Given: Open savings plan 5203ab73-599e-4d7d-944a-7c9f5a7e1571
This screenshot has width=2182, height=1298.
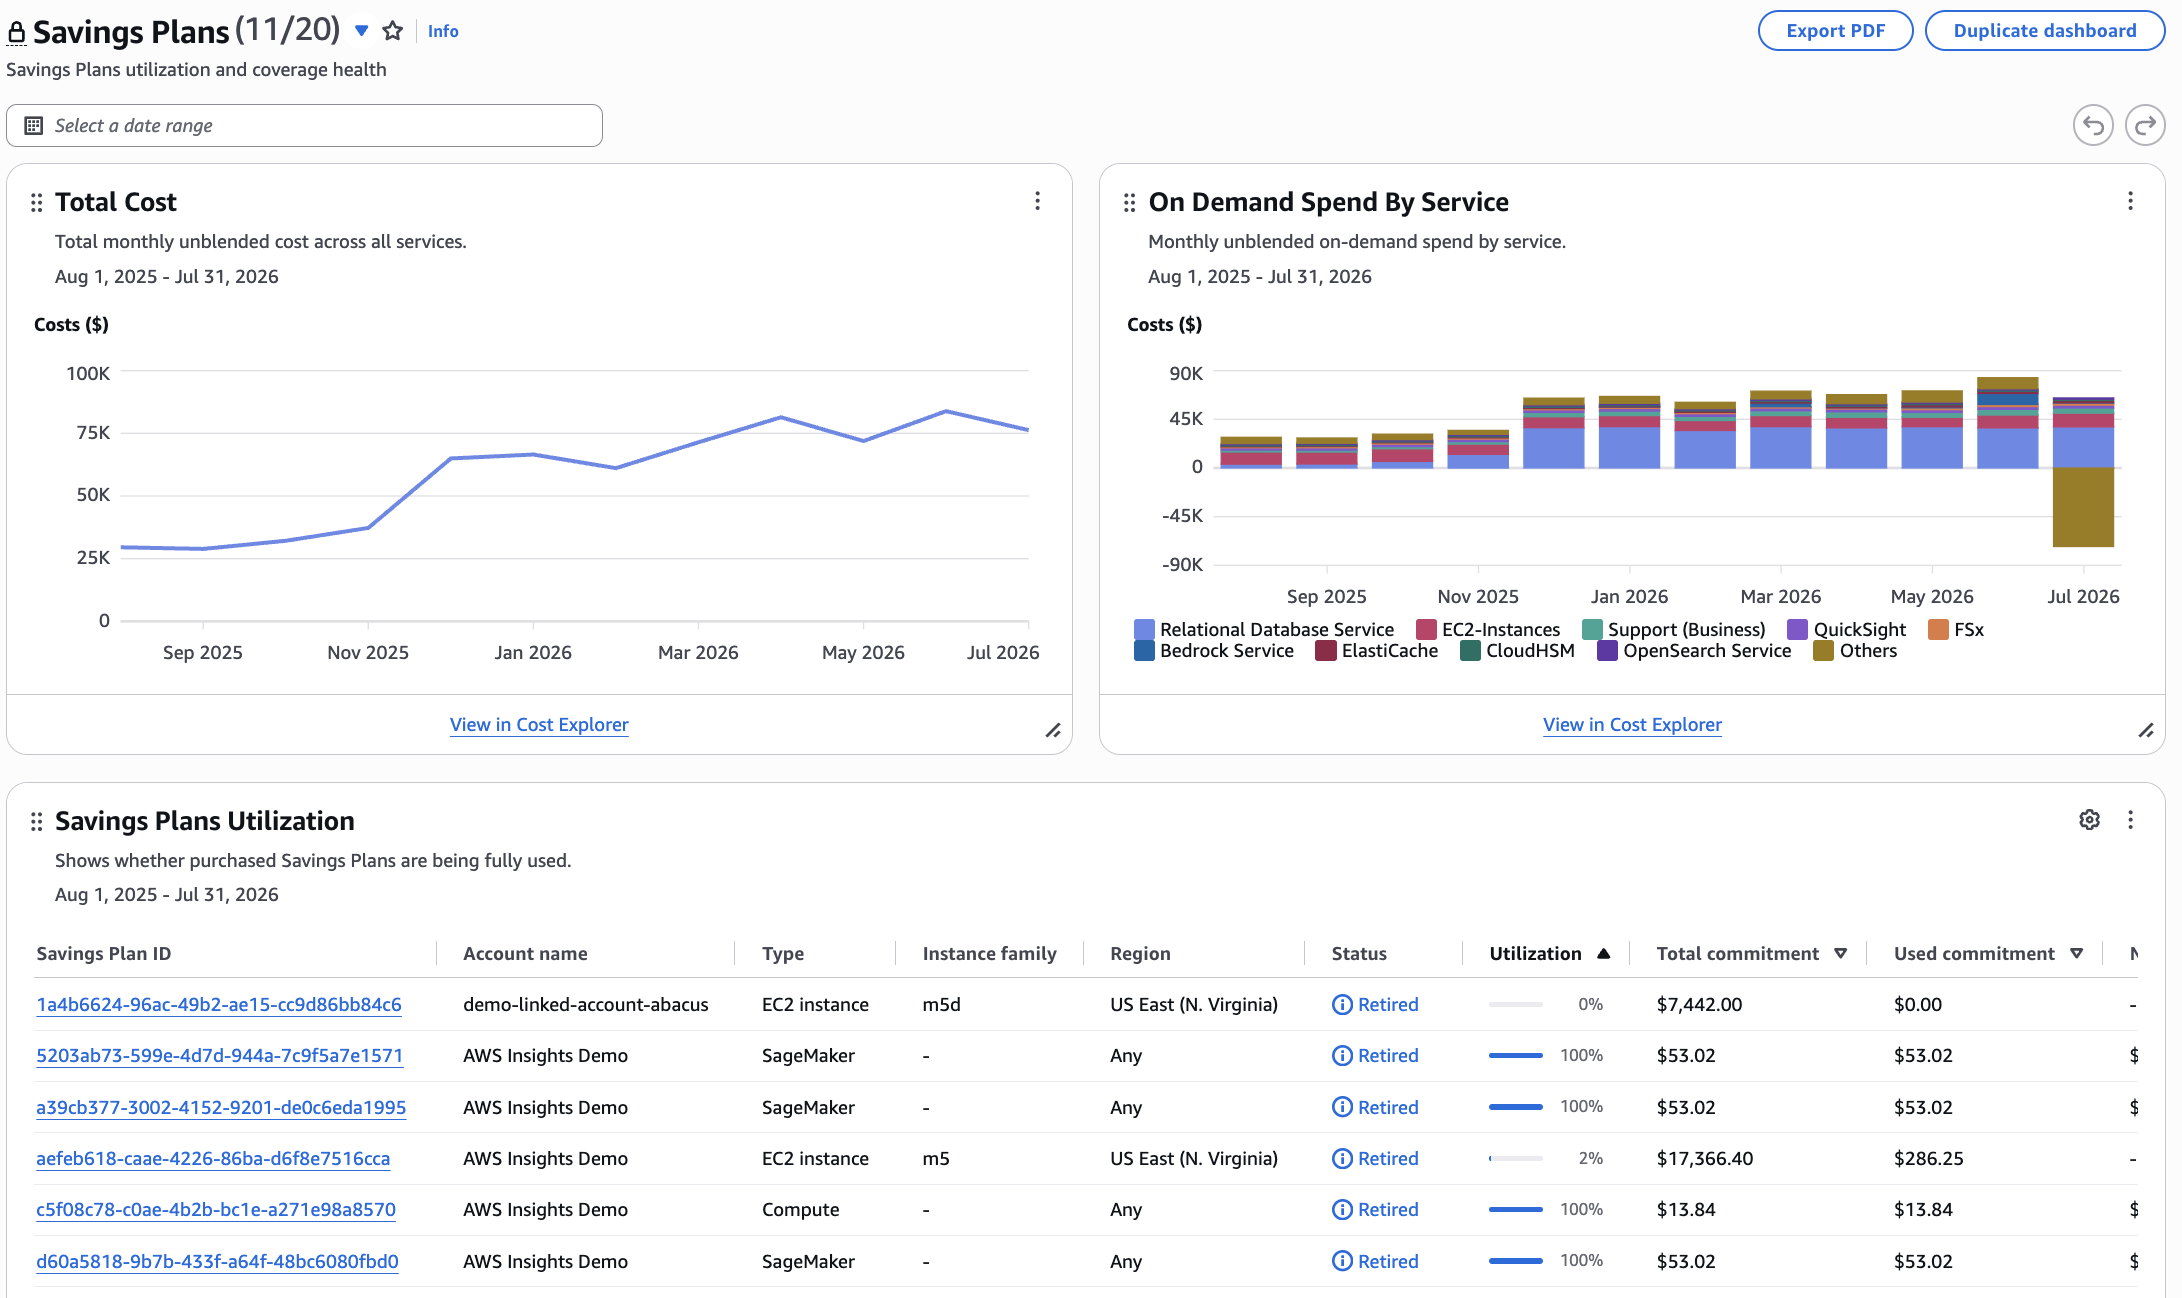Looking at the screenshot, I should coord(219,1055).
